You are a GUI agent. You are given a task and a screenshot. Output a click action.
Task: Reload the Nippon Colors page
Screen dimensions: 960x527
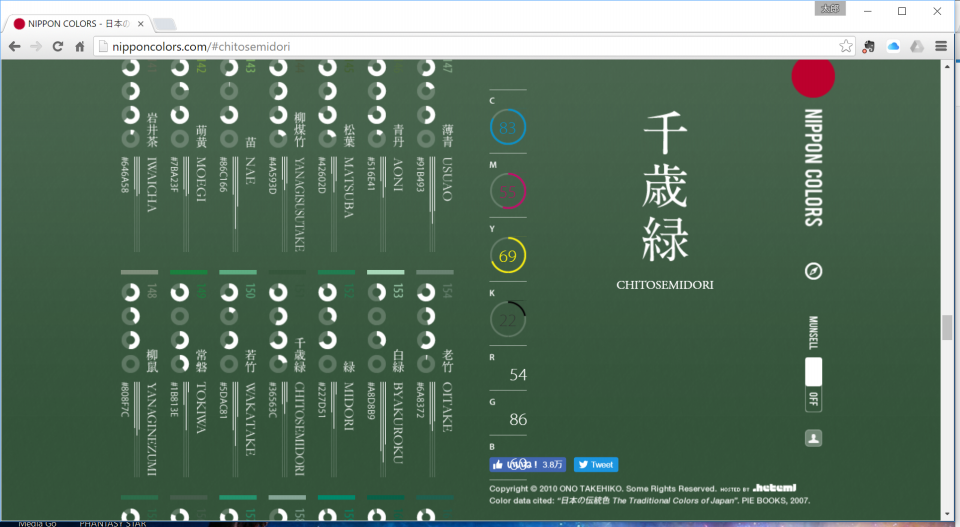pyautogui.click(x=58, y=47)
